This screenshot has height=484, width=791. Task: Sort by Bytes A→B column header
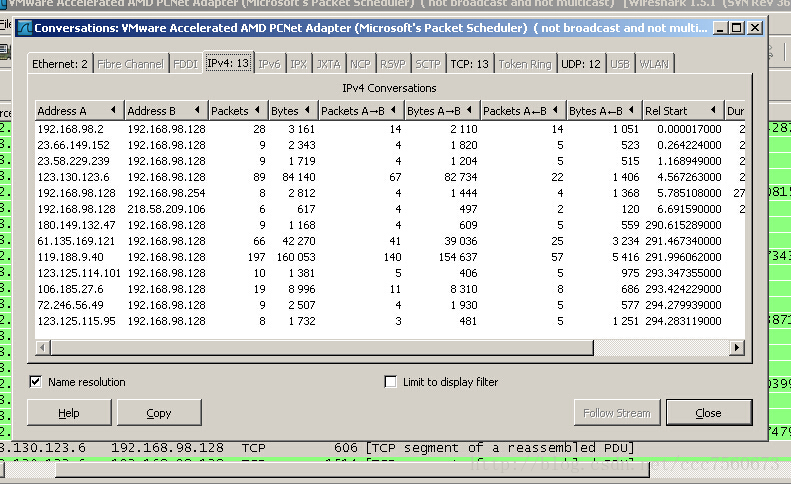(442, 111)
